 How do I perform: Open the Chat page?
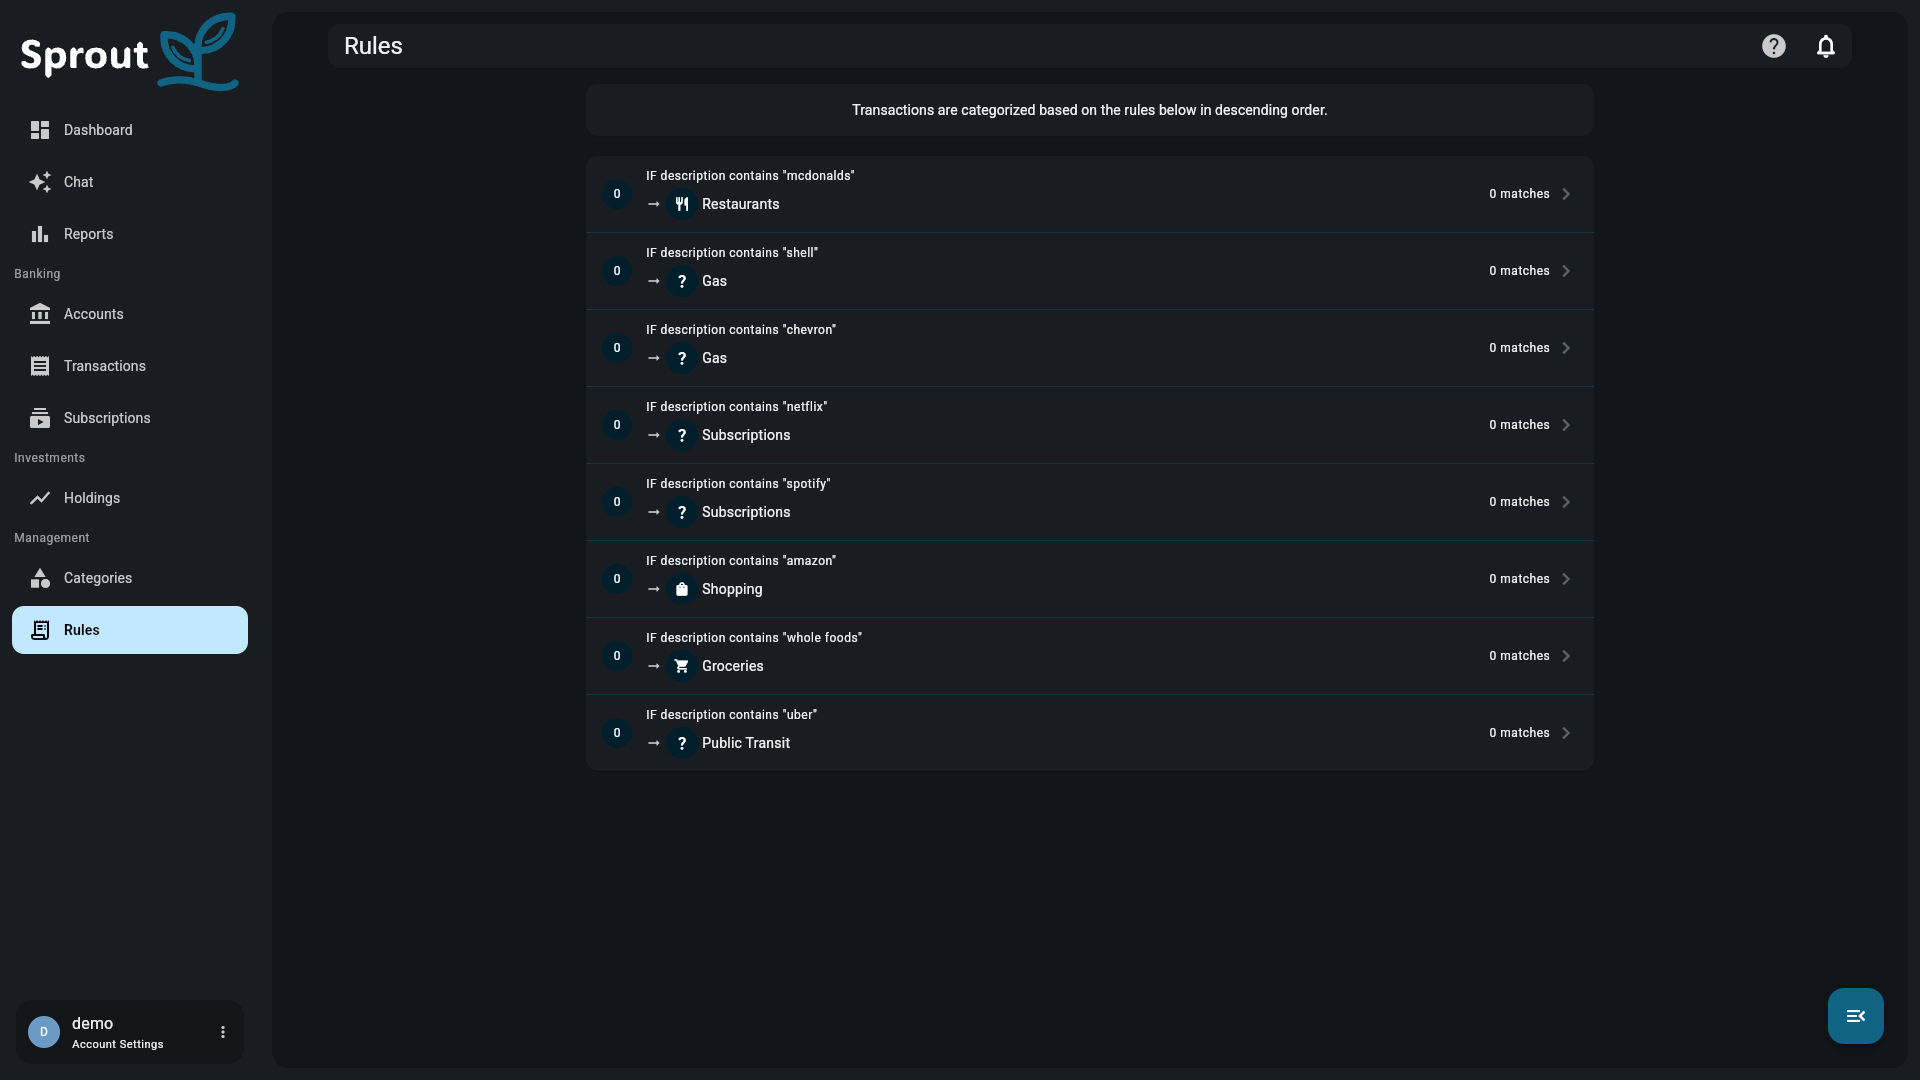(130, 182)
